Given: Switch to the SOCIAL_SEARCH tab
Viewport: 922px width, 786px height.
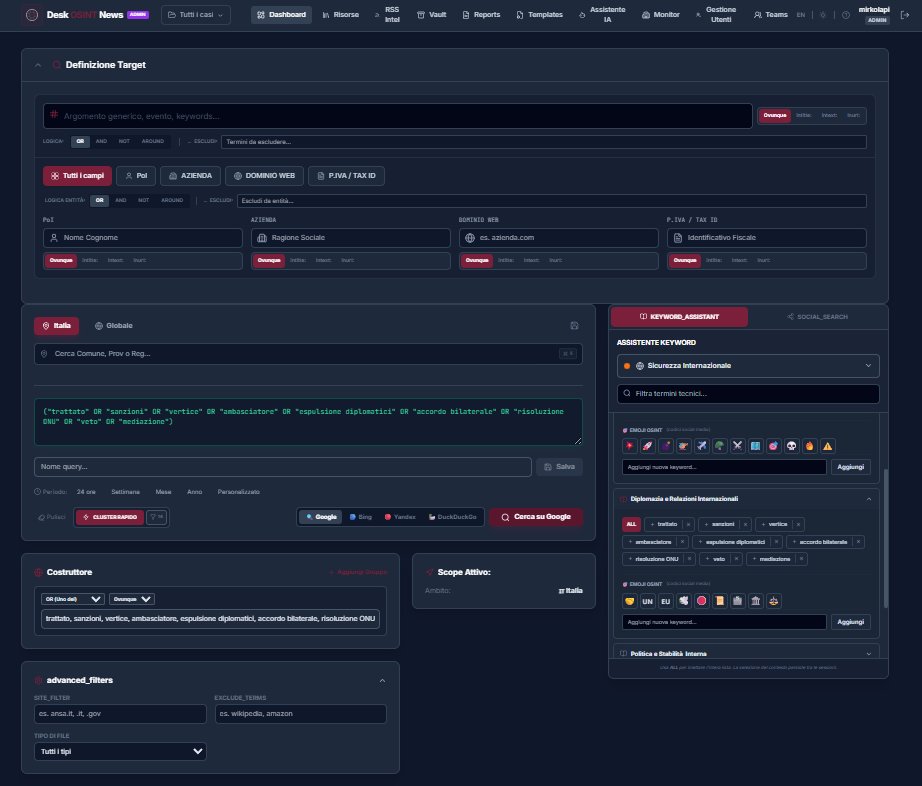Looking at the screenshot, I should click(x=817, y=317).
